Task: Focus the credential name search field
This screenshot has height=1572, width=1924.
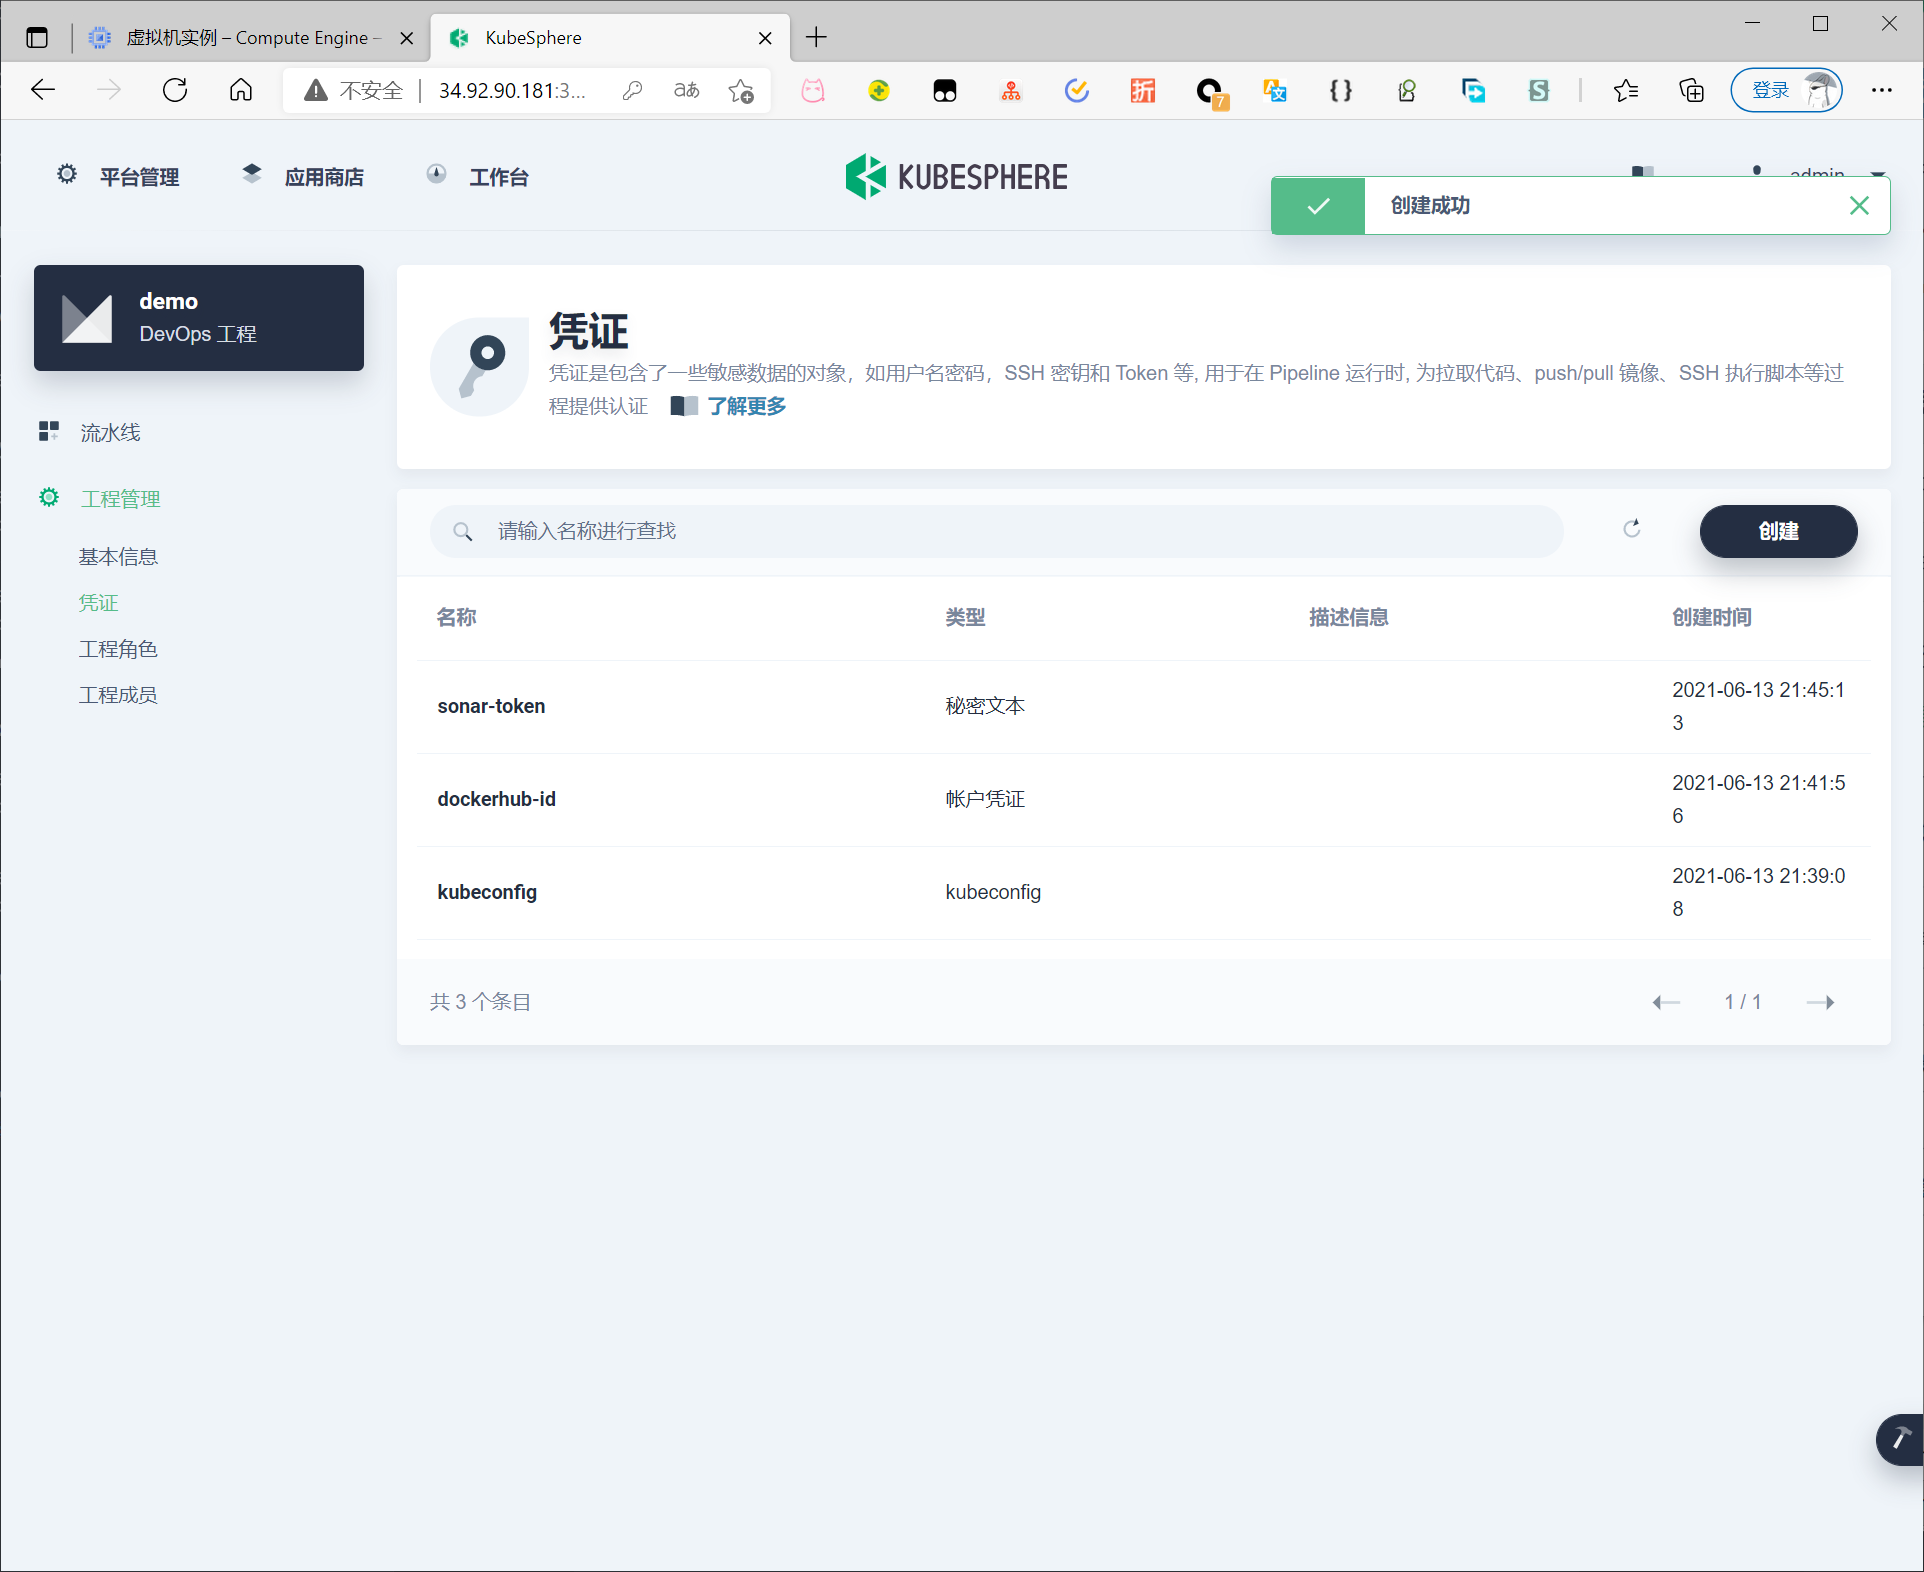Action: point(1000,531)
